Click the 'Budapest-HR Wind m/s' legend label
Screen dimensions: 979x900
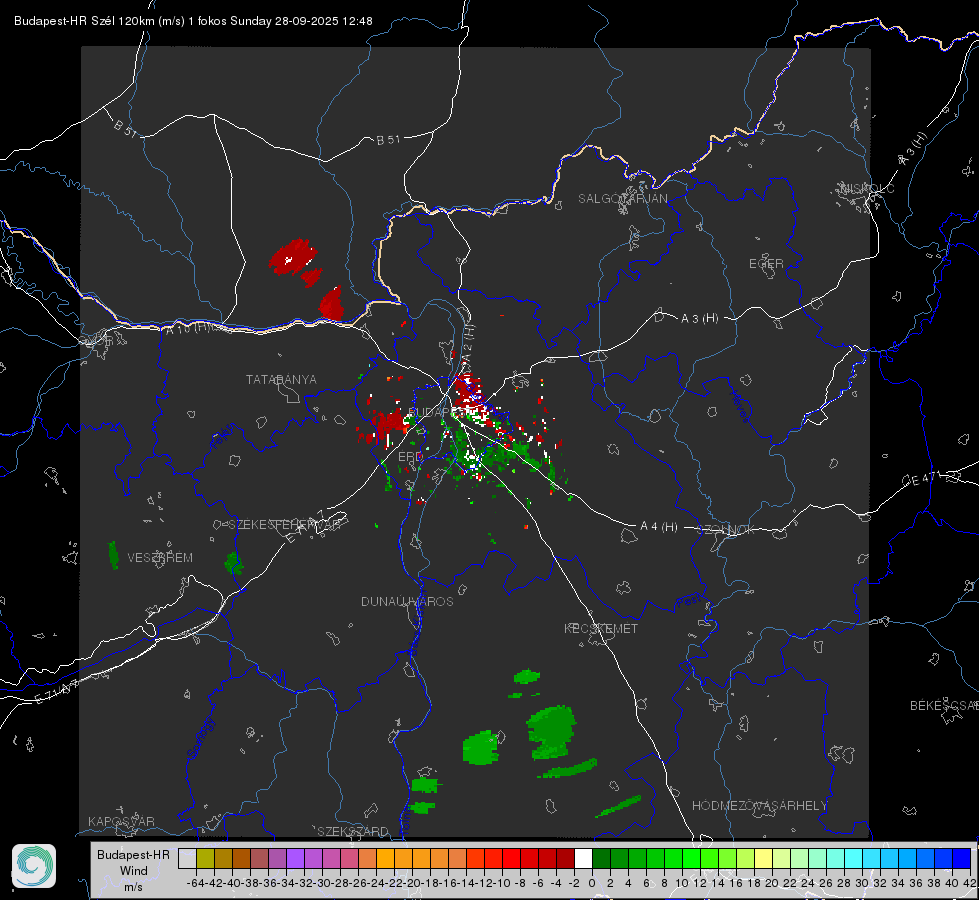[134, 871]
